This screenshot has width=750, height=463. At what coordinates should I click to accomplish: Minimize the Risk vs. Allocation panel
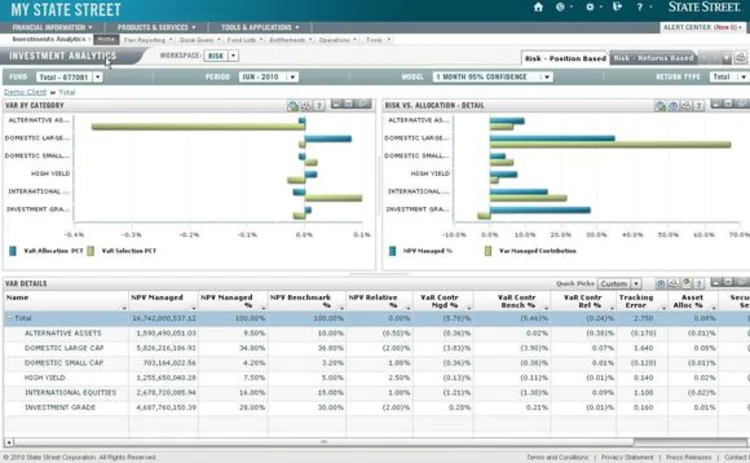point(716,104)
